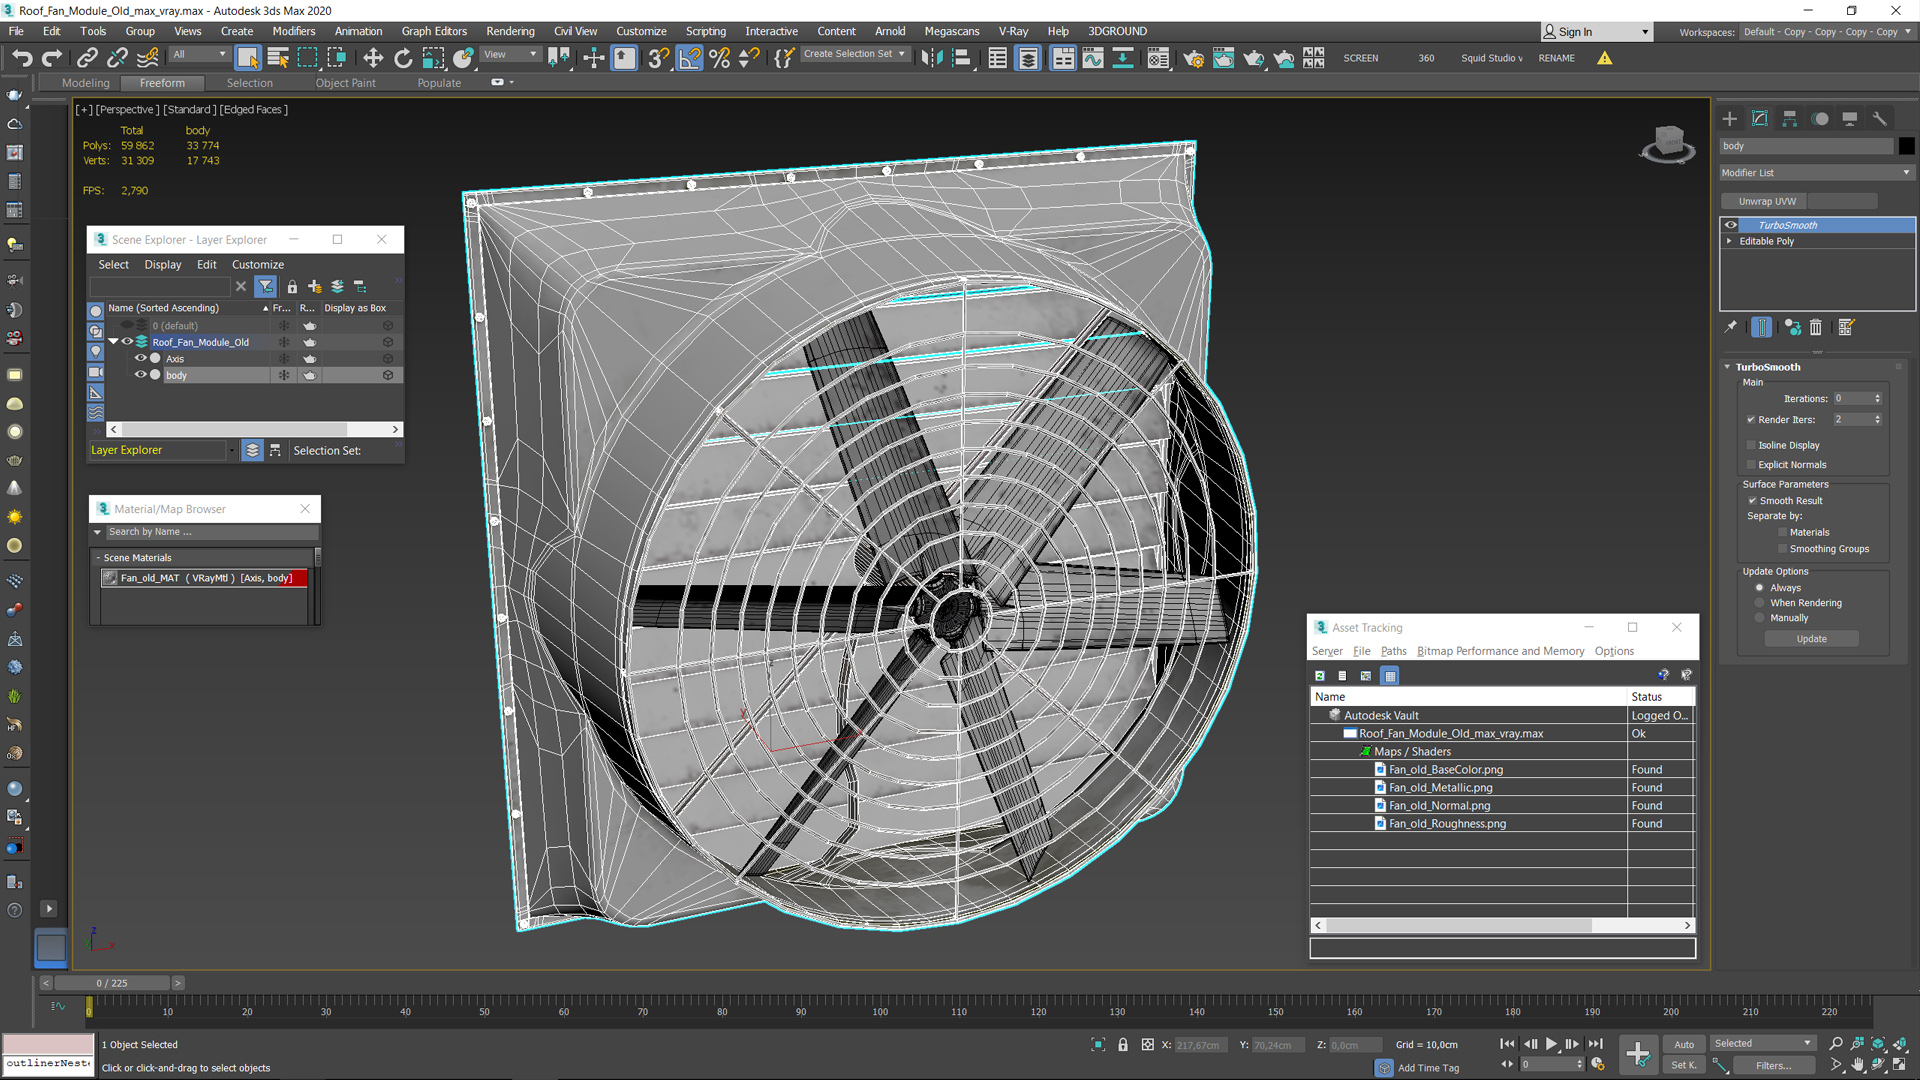Select the Move transform tool
The width and height of the screenshot is (1920, 1080).
tap(373, 58)
